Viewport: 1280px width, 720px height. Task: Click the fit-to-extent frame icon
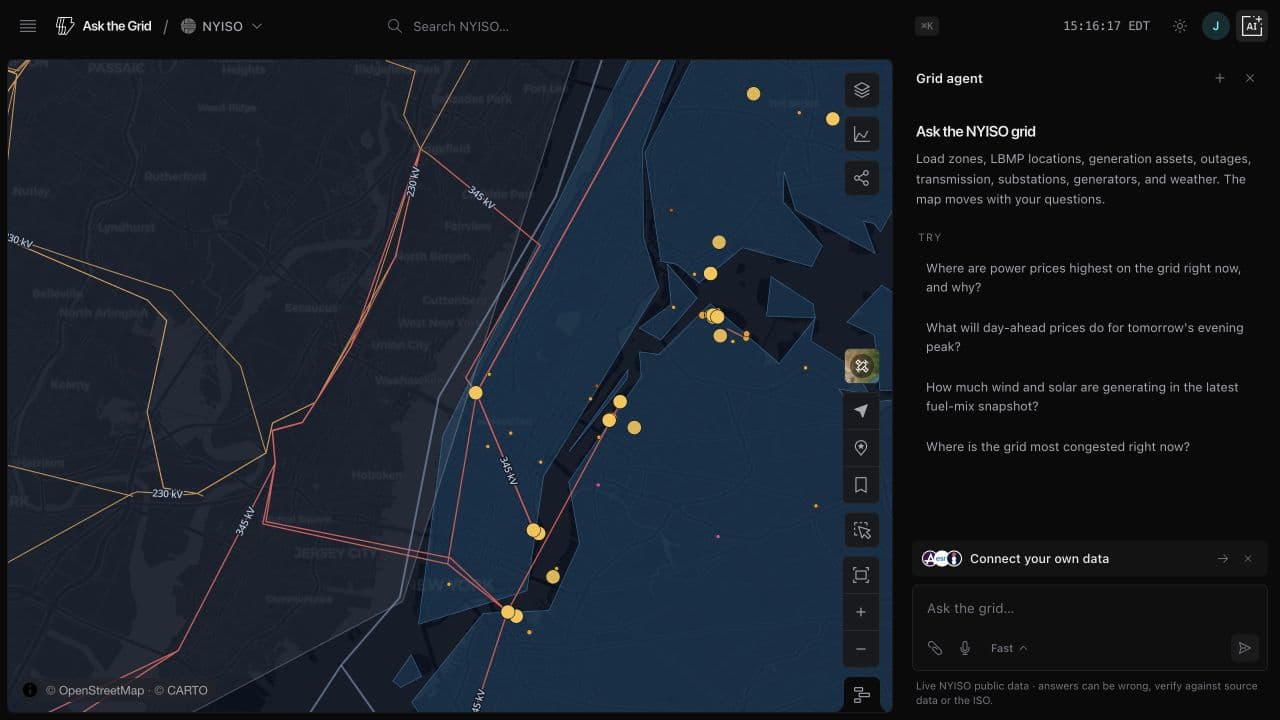(861, 575)
